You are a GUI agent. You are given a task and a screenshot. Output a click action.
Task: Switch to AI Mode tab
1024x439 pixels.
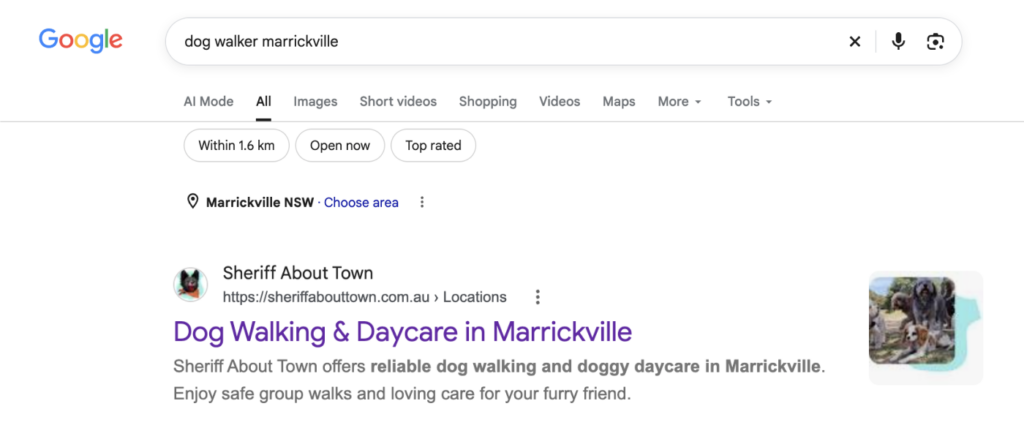(208, 101)
